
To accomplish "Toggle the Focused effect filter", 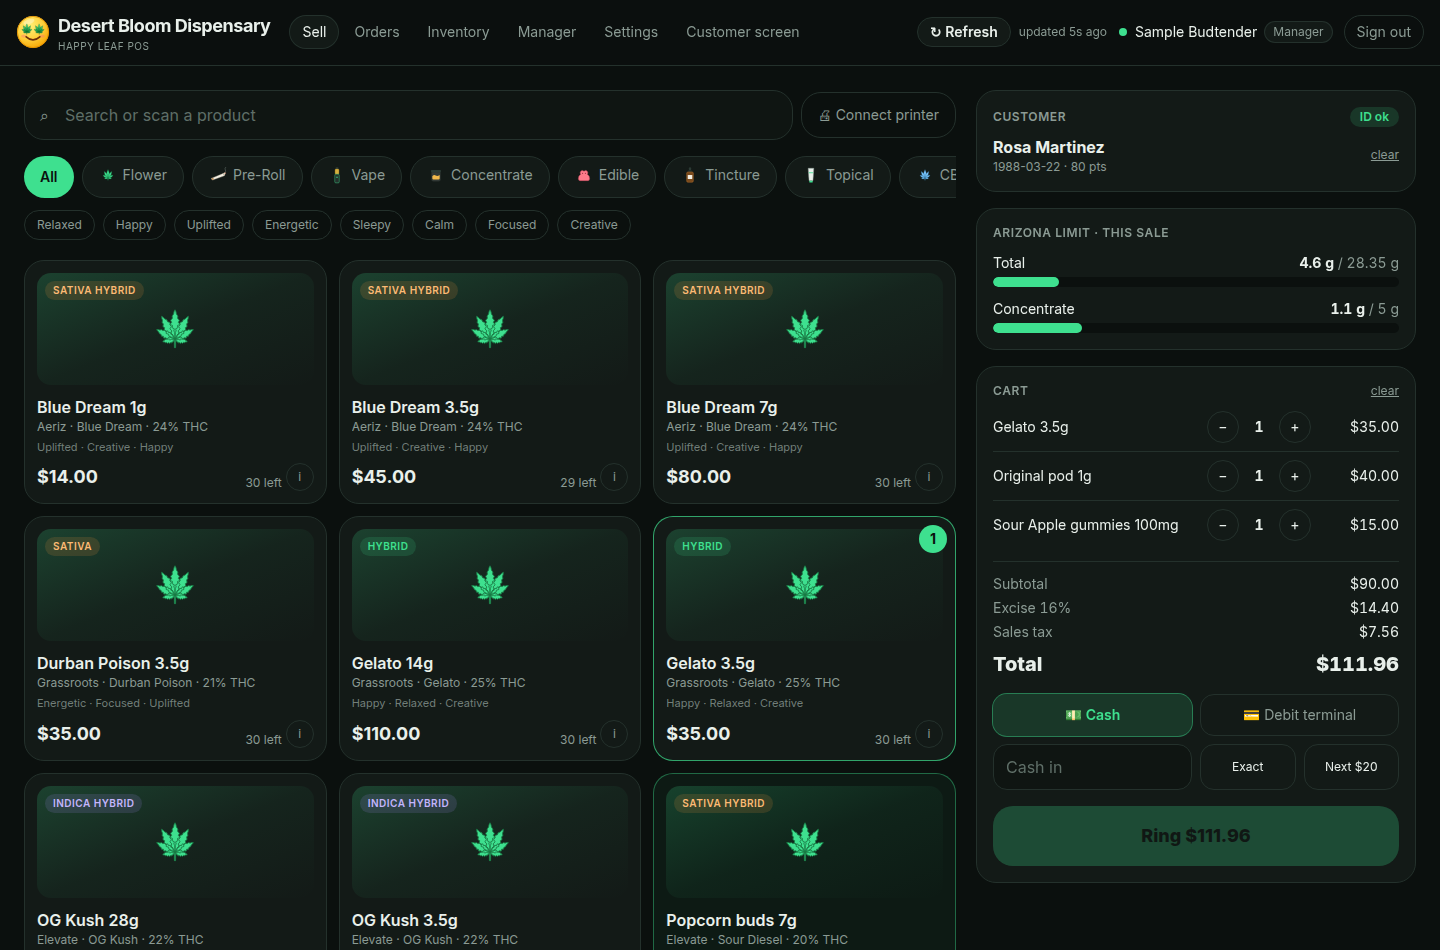I will pyautogui.click(x=512, y=225).
